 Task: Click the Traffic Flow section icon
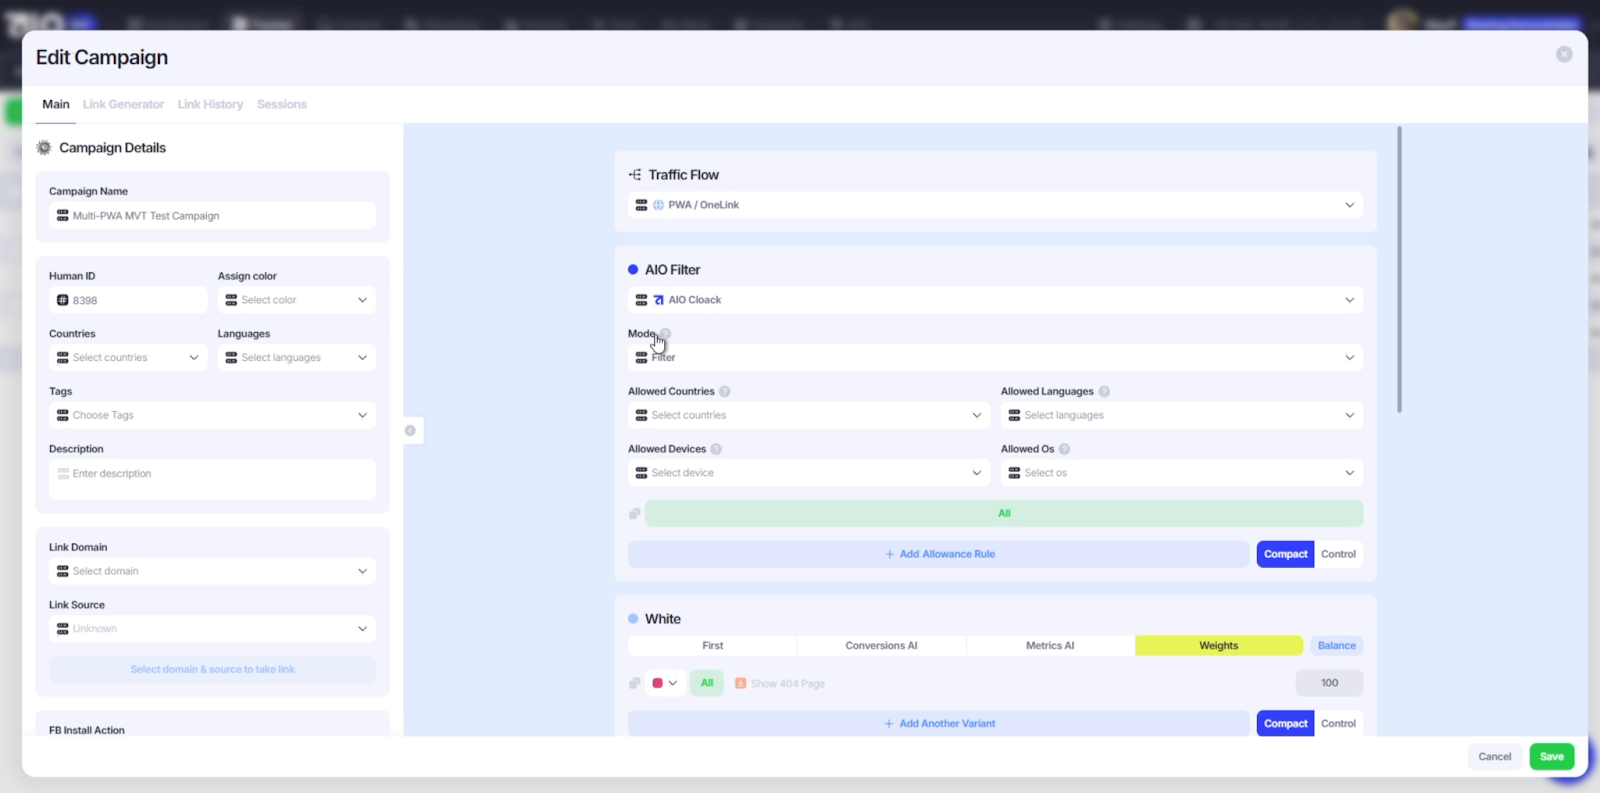[634, 175]
